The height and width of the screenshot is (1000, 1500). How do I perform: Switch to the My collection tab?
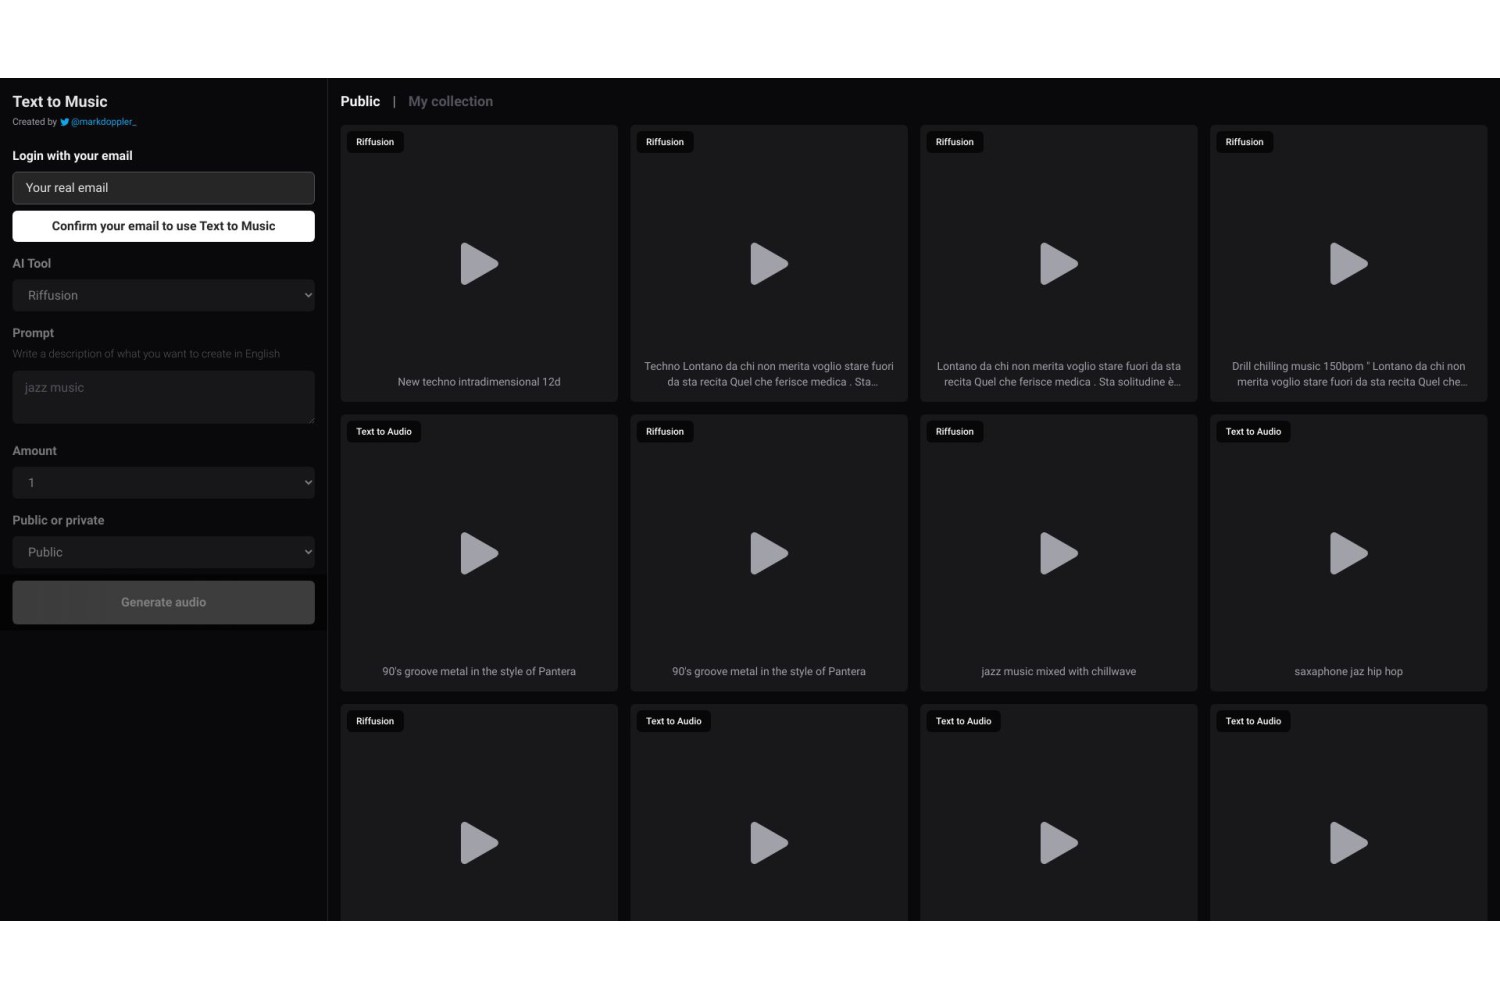click(450, 101)
